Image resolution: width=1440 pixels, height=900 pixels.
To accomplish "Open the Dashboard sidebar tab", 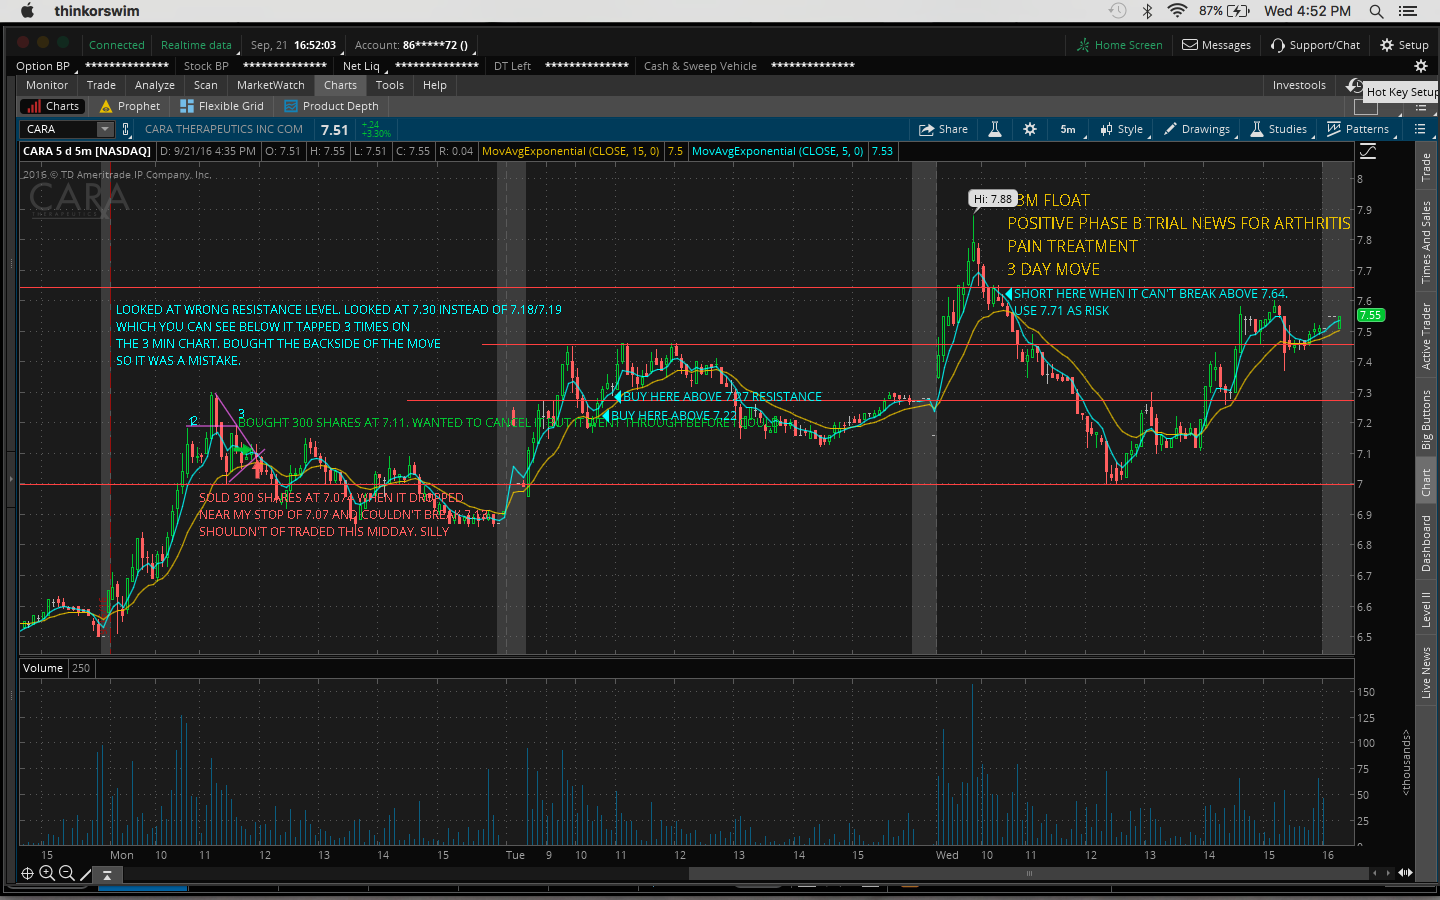I will pyautogui.click(x=1426, y=543).
